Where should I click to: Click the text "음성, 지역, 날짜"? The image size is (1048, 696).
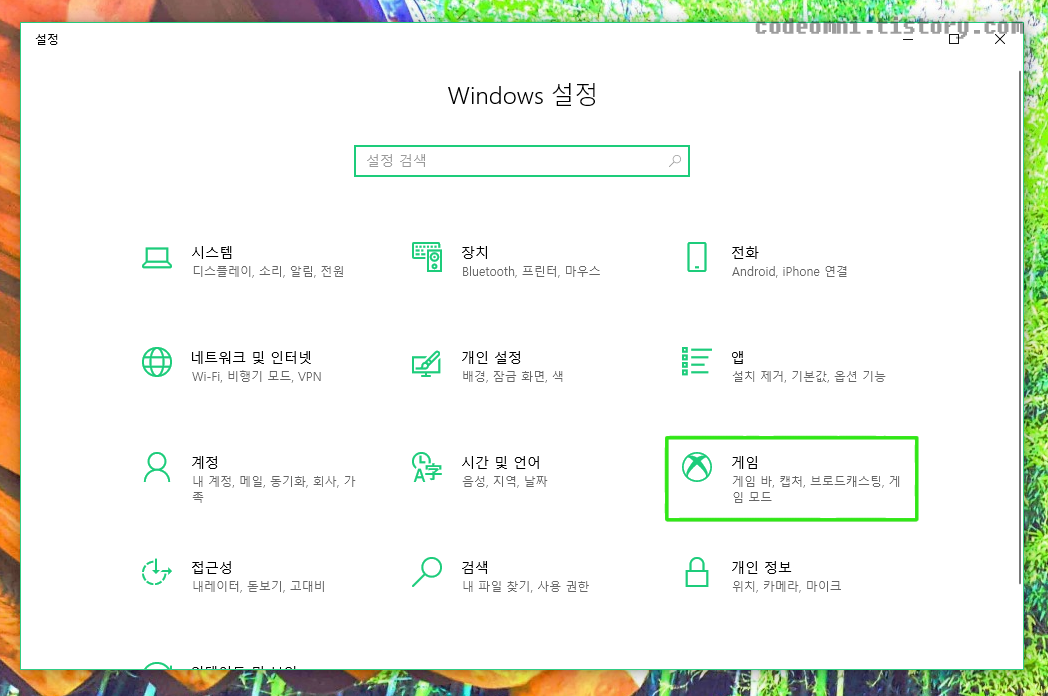coord(505,481)
